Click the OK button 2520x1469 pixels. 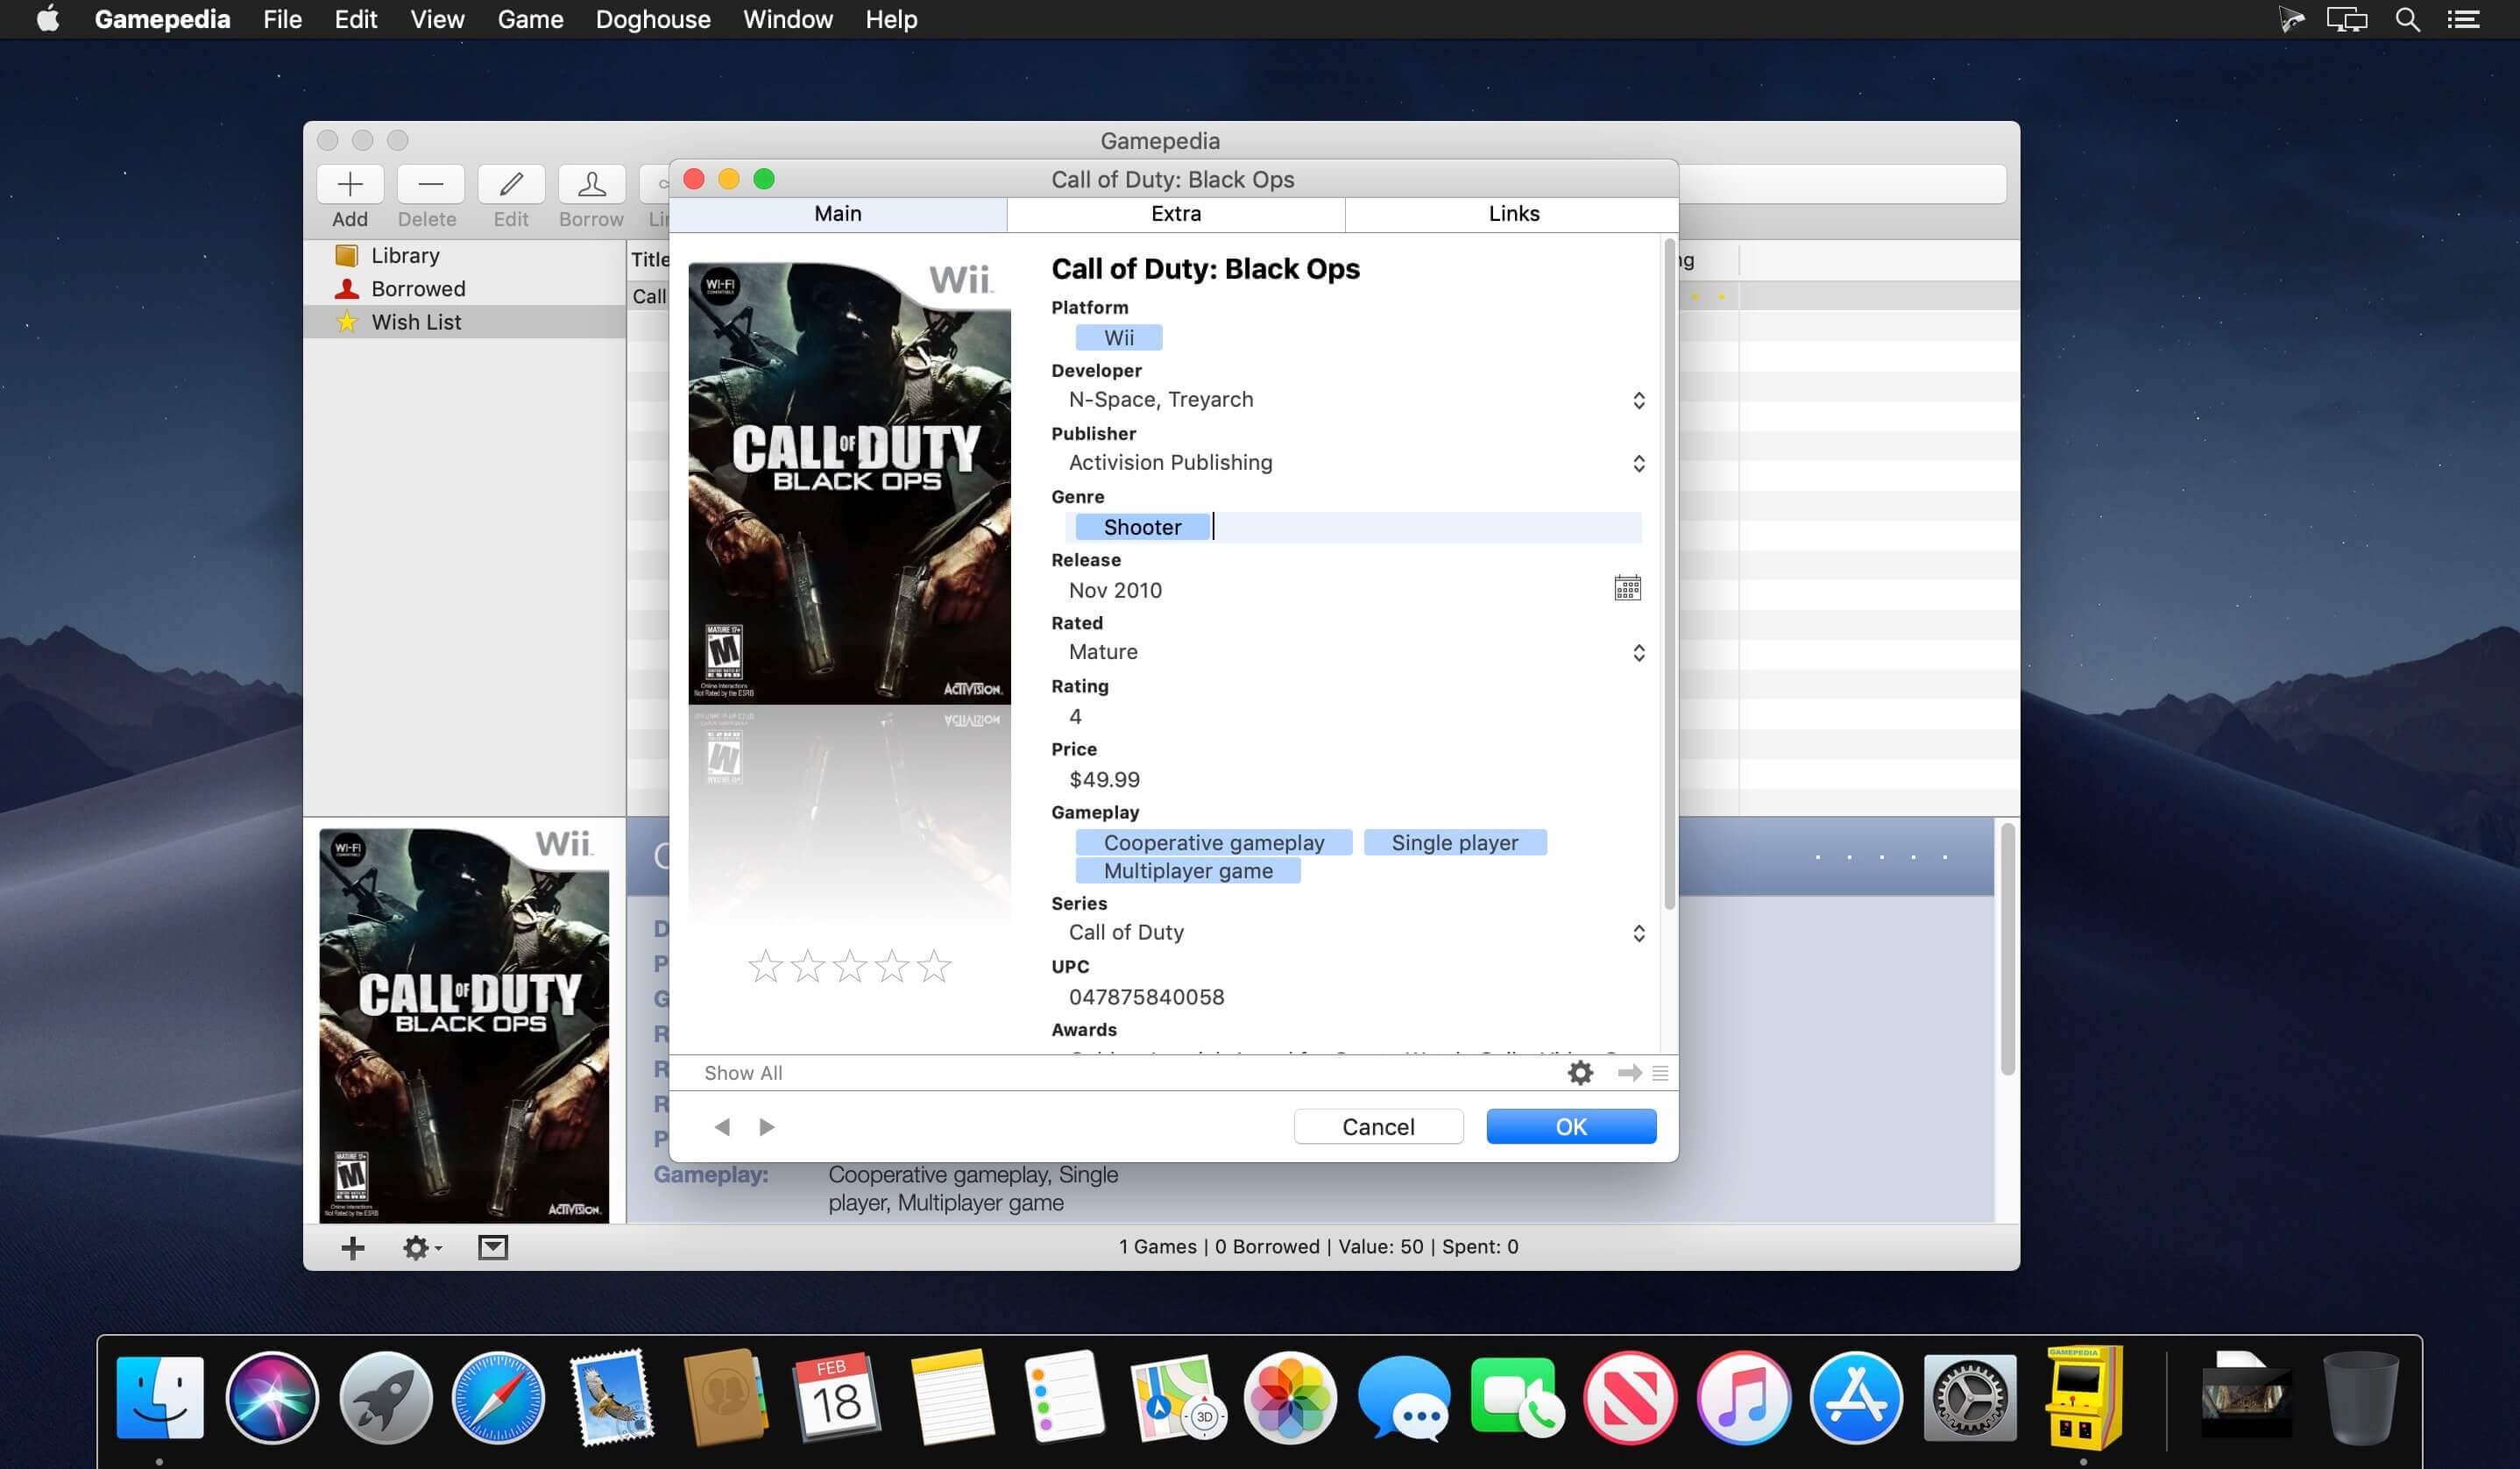[1571, 1127]
